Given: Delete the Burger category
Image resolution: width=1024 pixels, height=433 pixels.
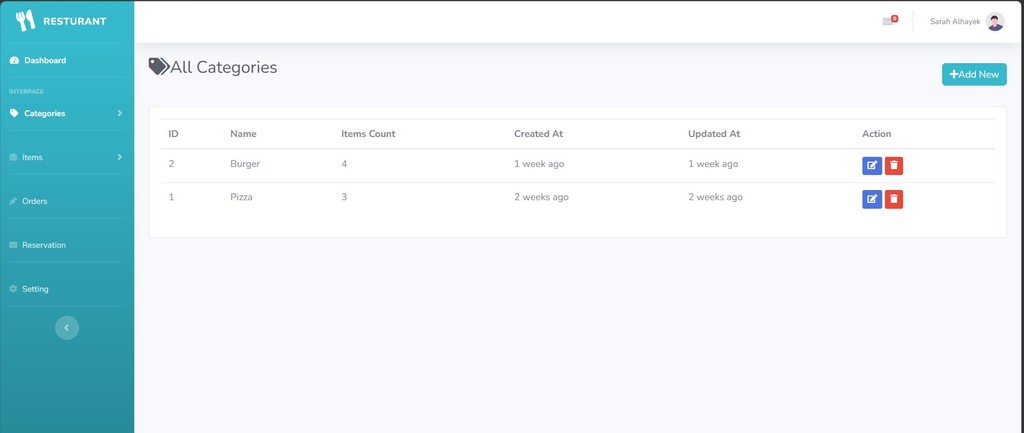Looking at the screenshot, I should tap(894, 165).
